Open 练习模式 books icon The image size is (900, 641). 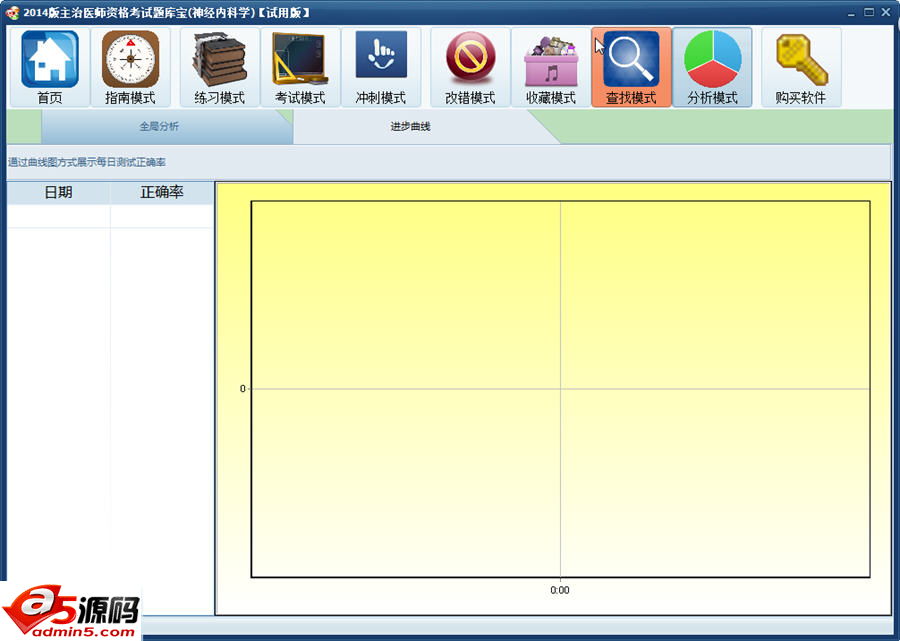220,67
